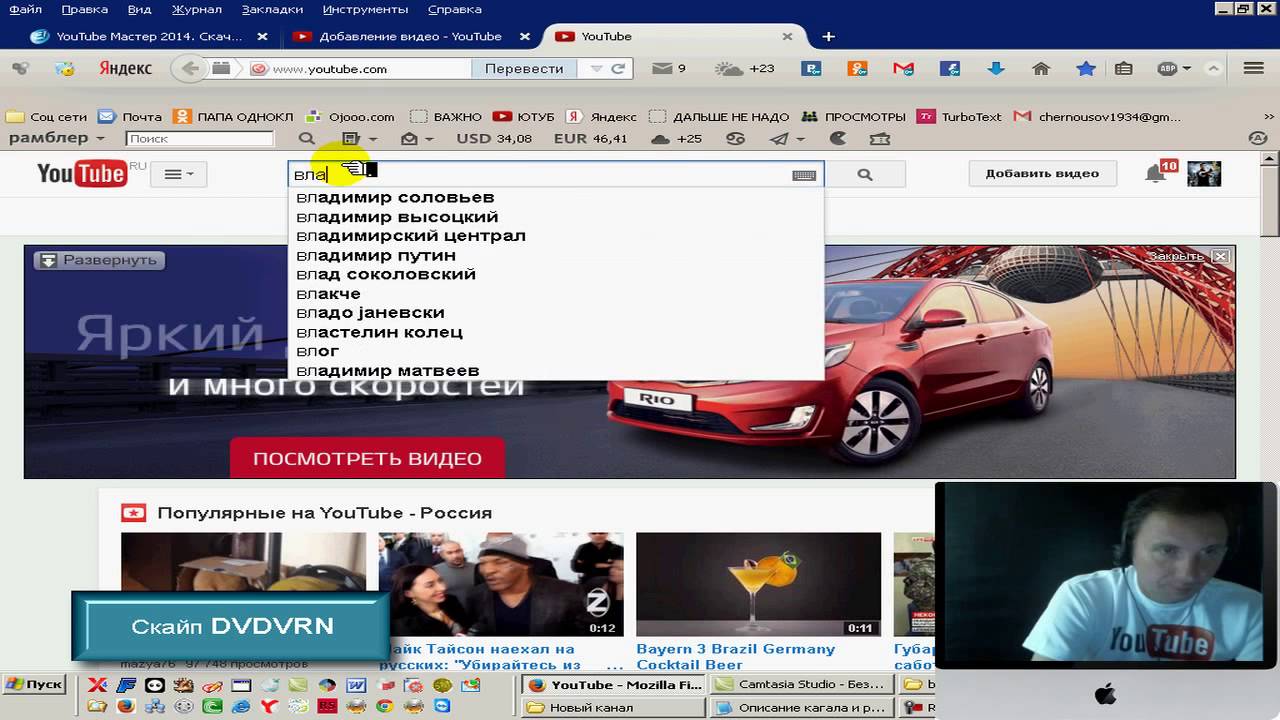Click the browser back arrow
This screenshot has width=1280, height=720.
tap(189, 69)
